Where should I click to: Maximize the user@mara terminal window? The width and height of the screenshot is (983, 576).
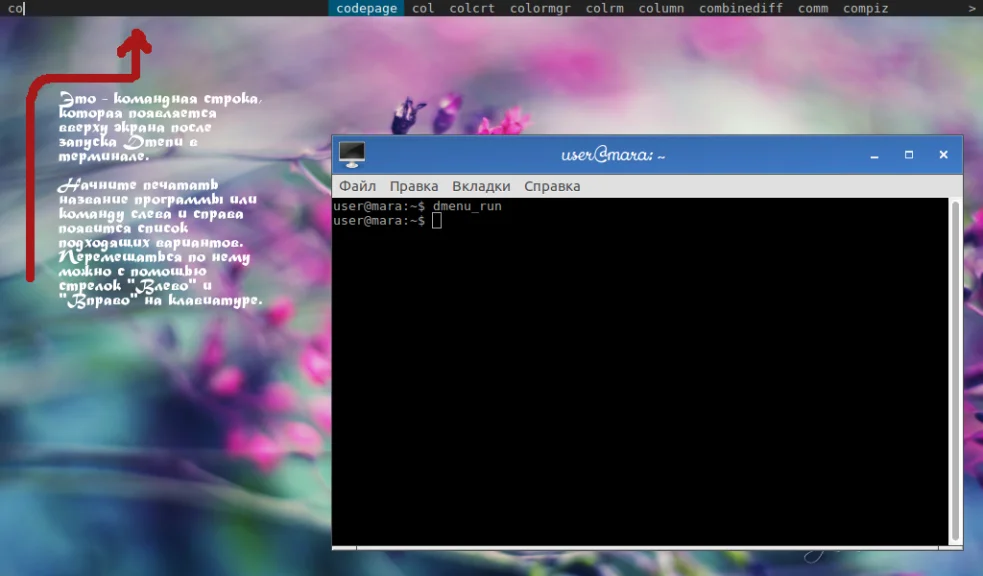tap(909, 155)
